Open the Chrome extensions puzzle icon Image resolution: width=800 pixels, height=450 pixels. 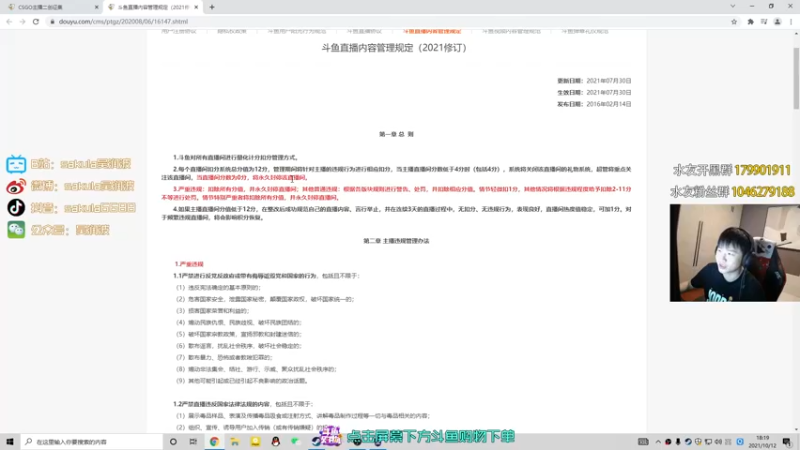click(750, 21)
